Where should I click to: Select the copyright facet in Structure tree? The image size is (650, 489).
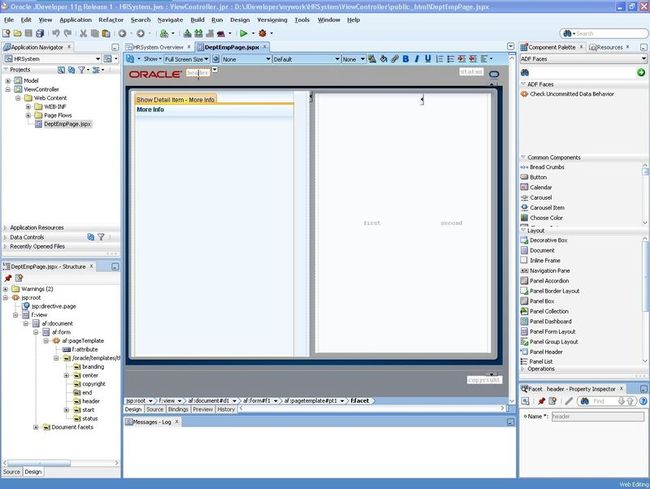click(x=94, y=384)
